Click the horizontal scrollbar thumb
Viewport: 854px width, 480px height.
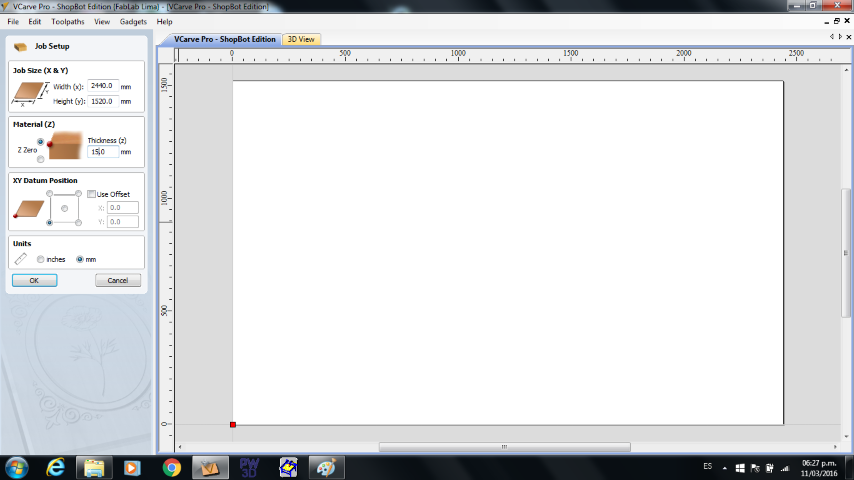point(504,447)
